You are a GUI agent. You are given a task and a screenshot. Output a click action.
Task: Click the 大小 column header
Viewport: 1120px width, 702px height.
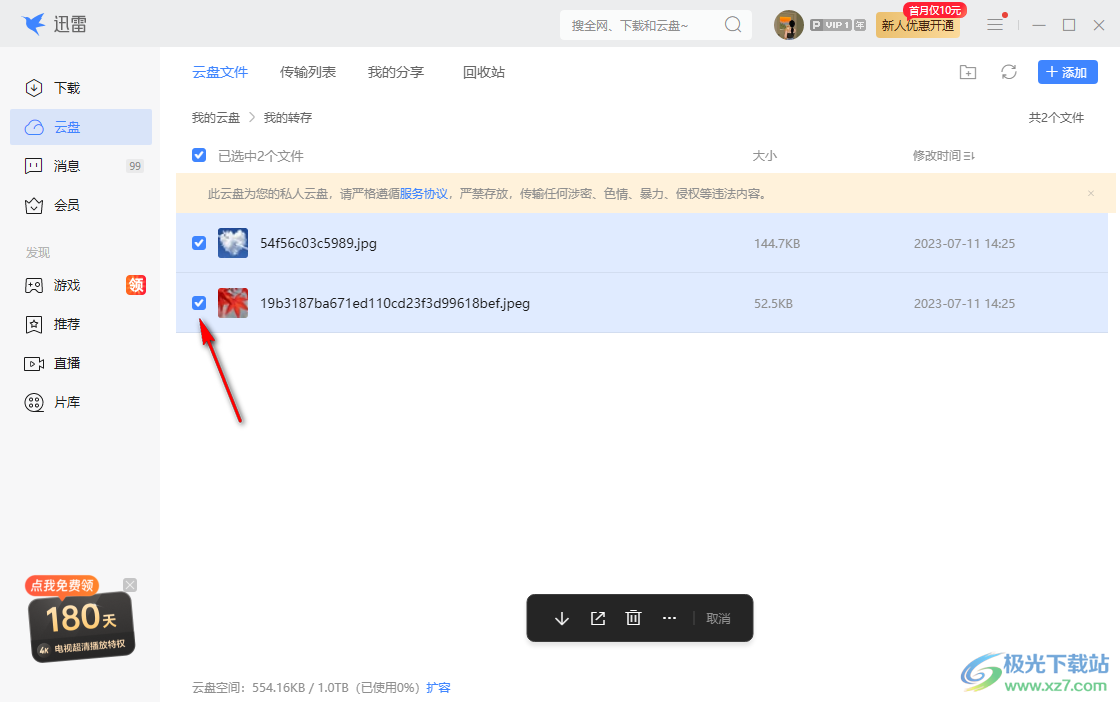click(764, 156)
